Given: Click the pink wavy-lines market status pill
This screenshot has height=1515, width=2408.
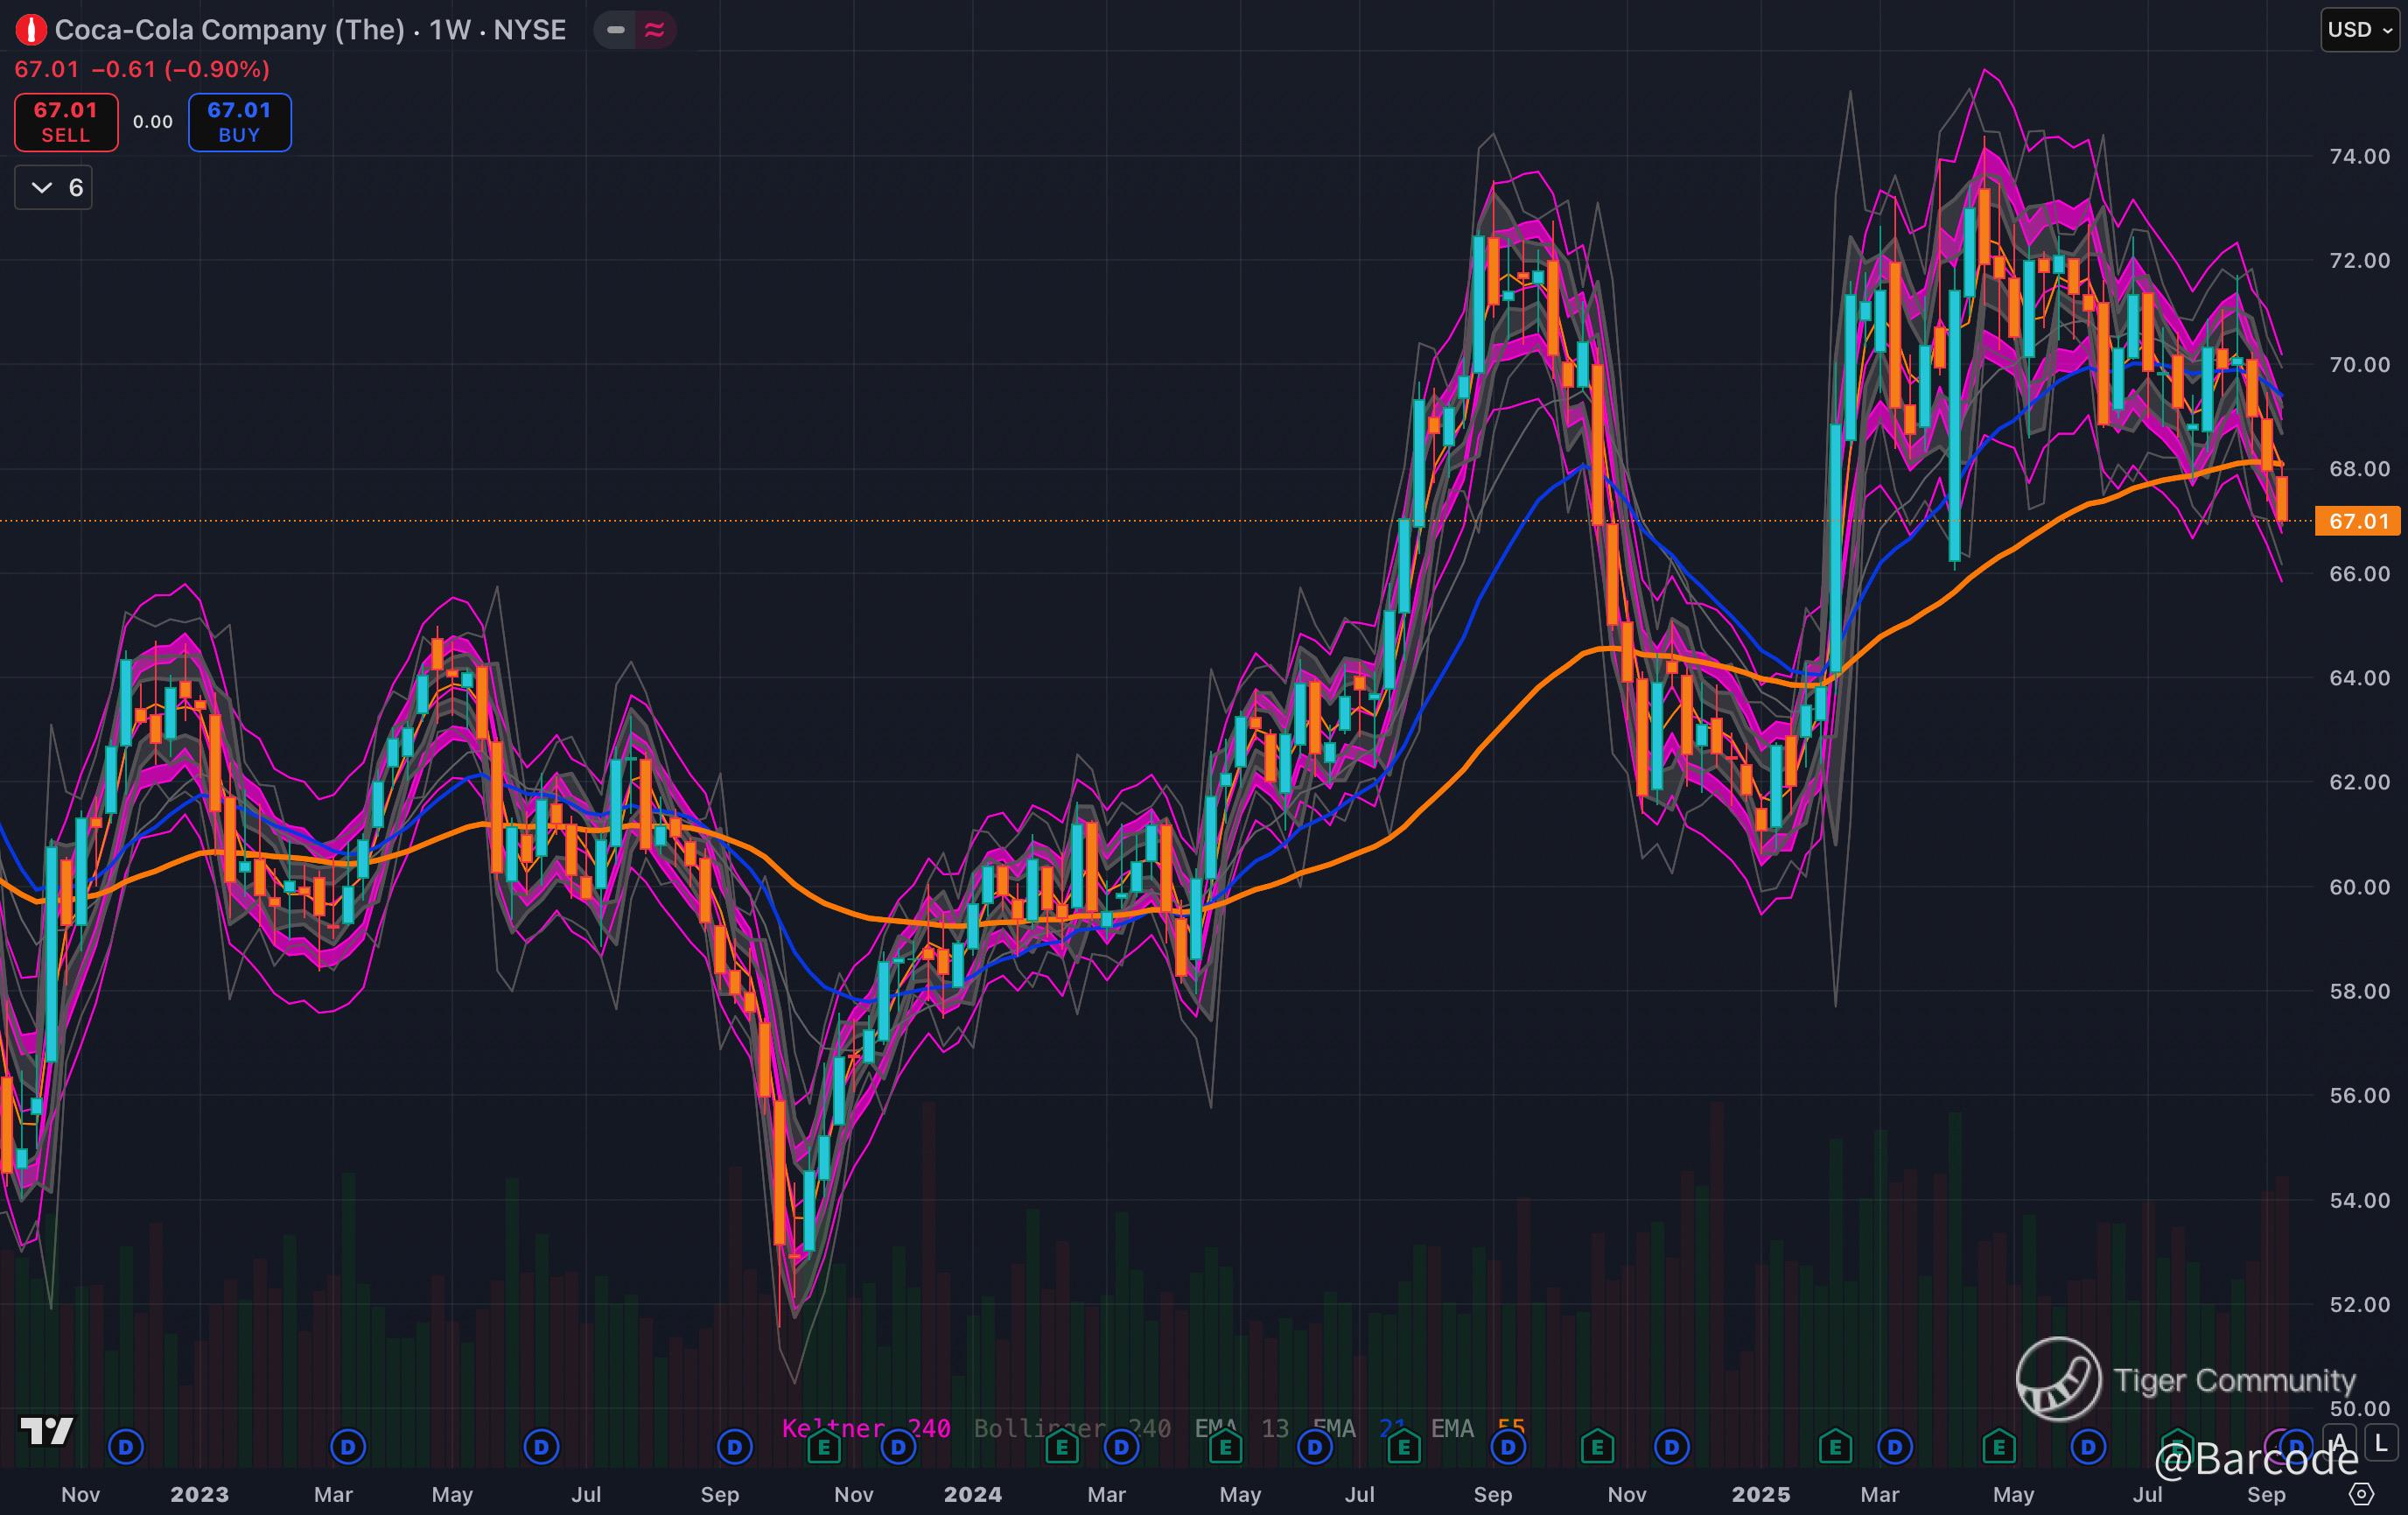Looking at the screenshot, I should coord(655,30).
